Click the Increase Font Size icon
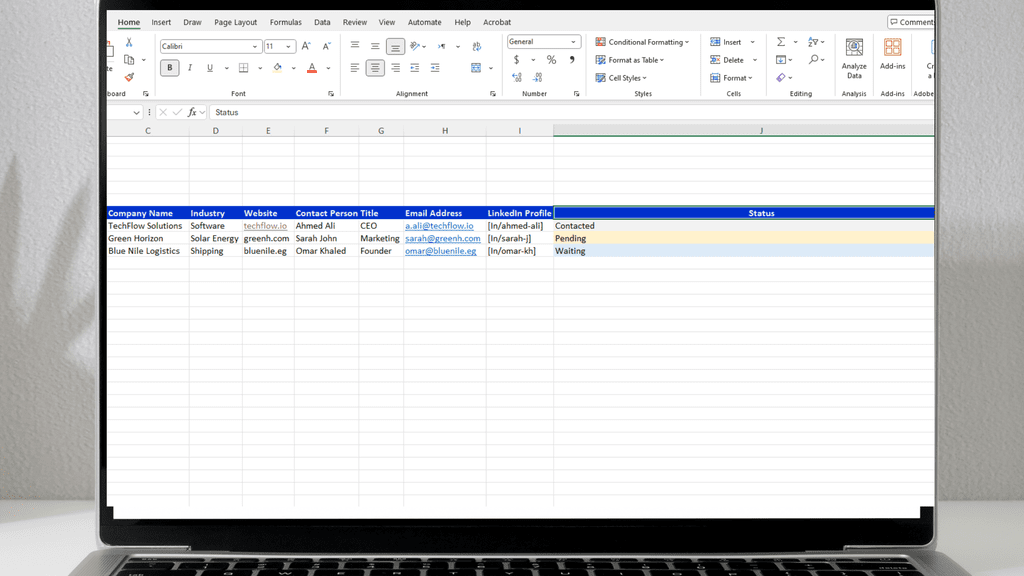 pyautogui.click(x=306, y=46)
